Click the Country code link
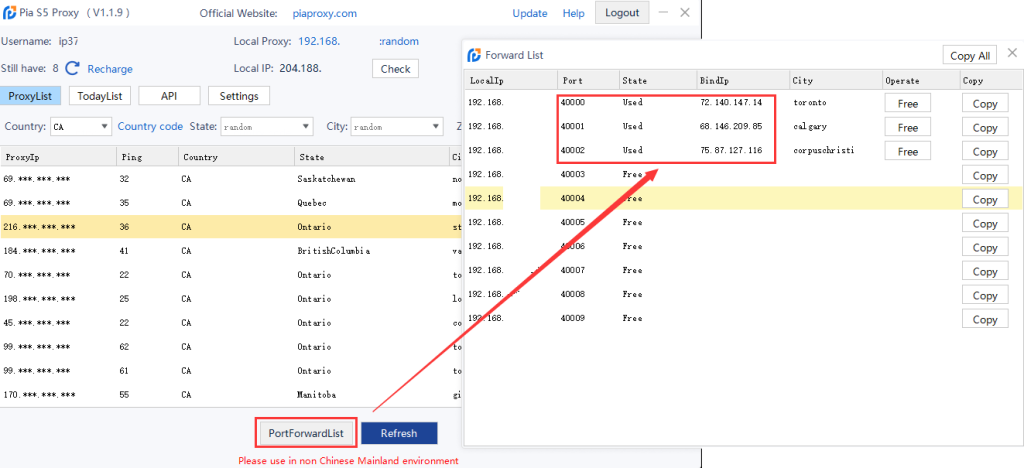The height and width of the screenshot is (468, 1024). tap(150, 126)
